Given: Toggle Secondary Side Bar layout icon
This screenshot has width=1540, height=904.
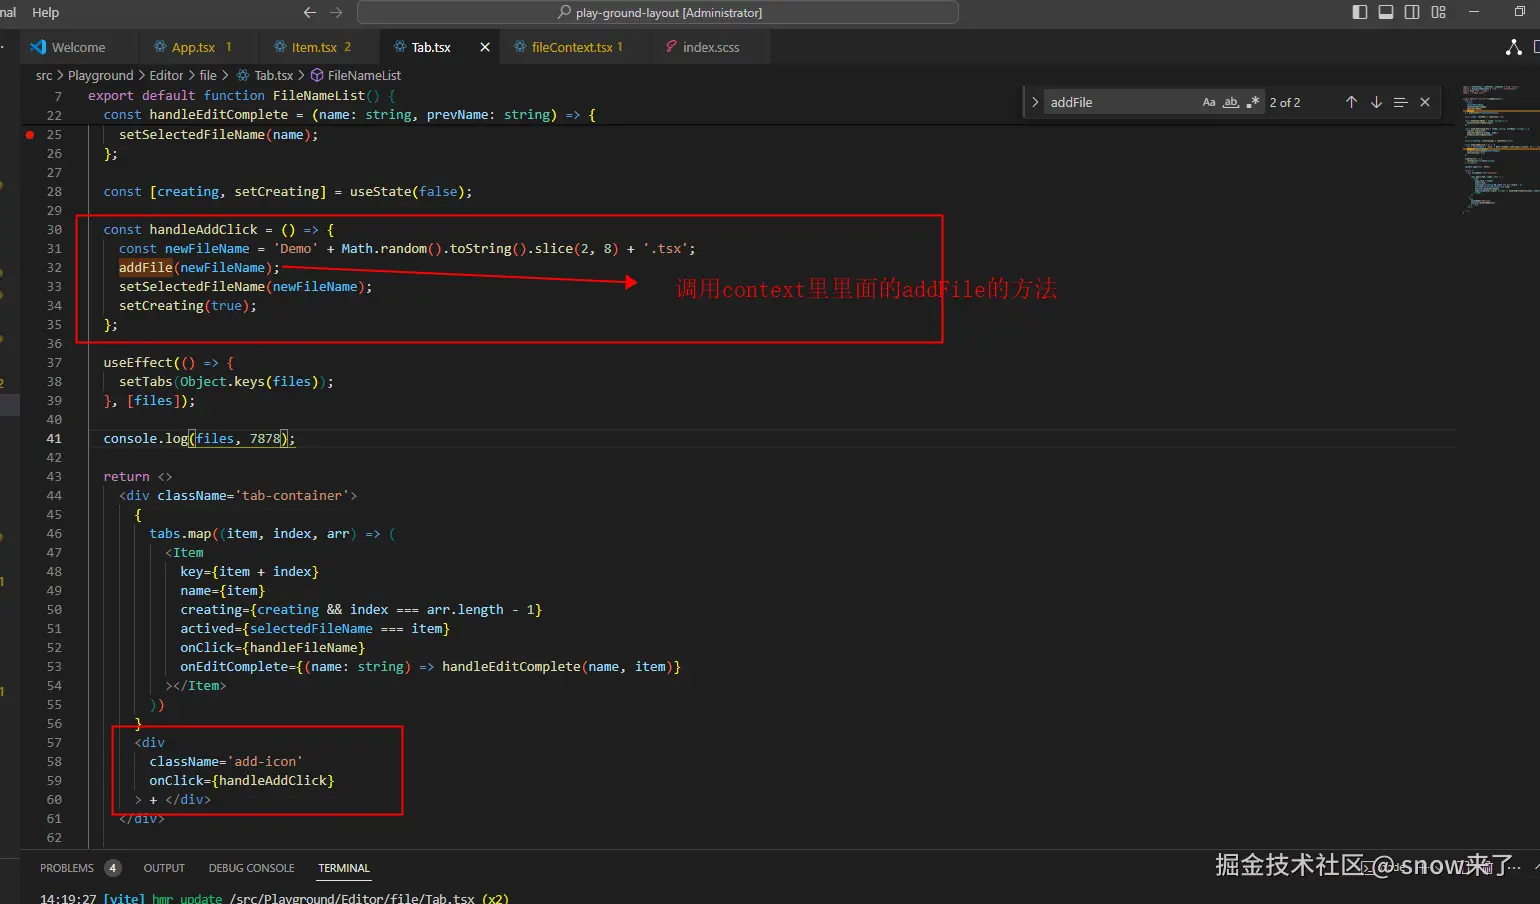Looking at the screenshot, I should (x=1412, y=12).
